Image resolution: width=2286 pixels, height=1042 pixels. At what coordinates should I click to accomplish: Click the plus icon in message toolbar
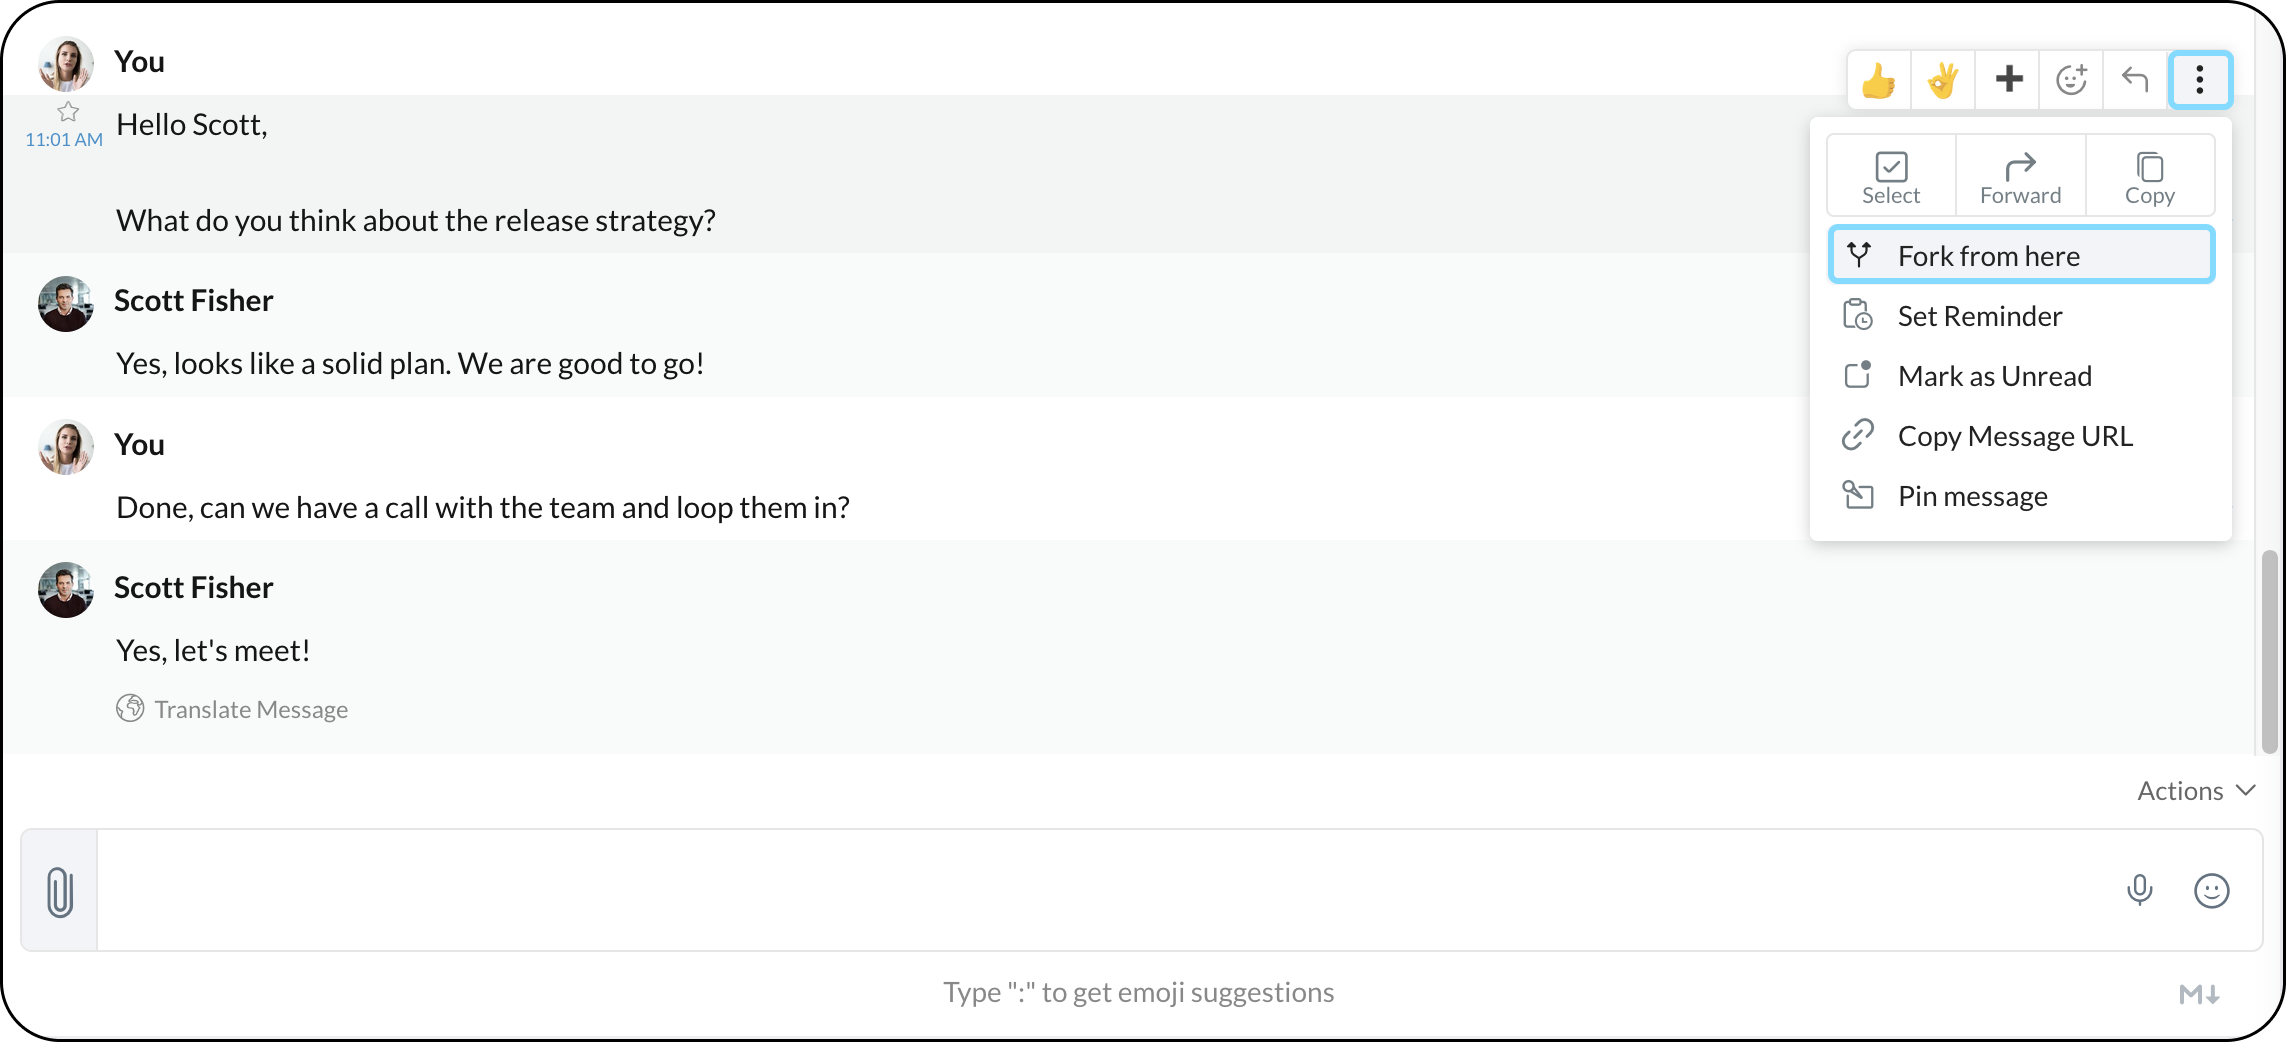point(2008,79)
